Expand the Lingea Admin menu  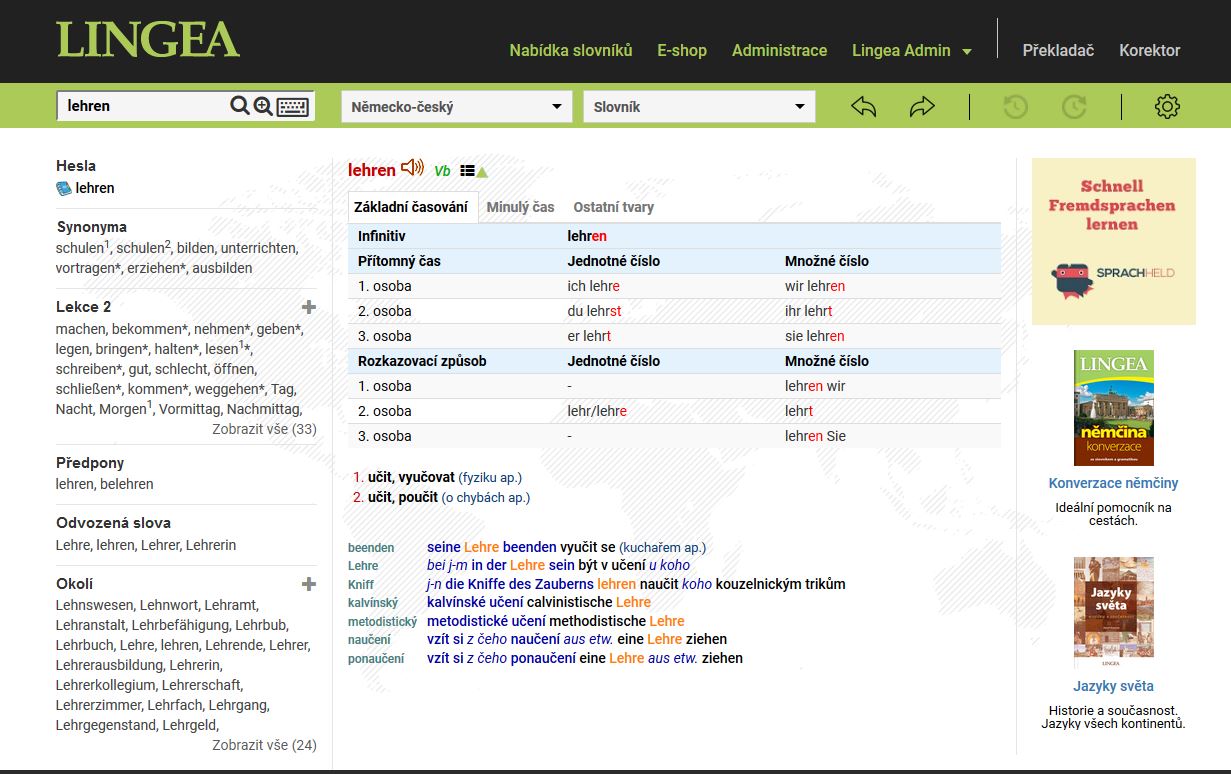coord(912,50)
